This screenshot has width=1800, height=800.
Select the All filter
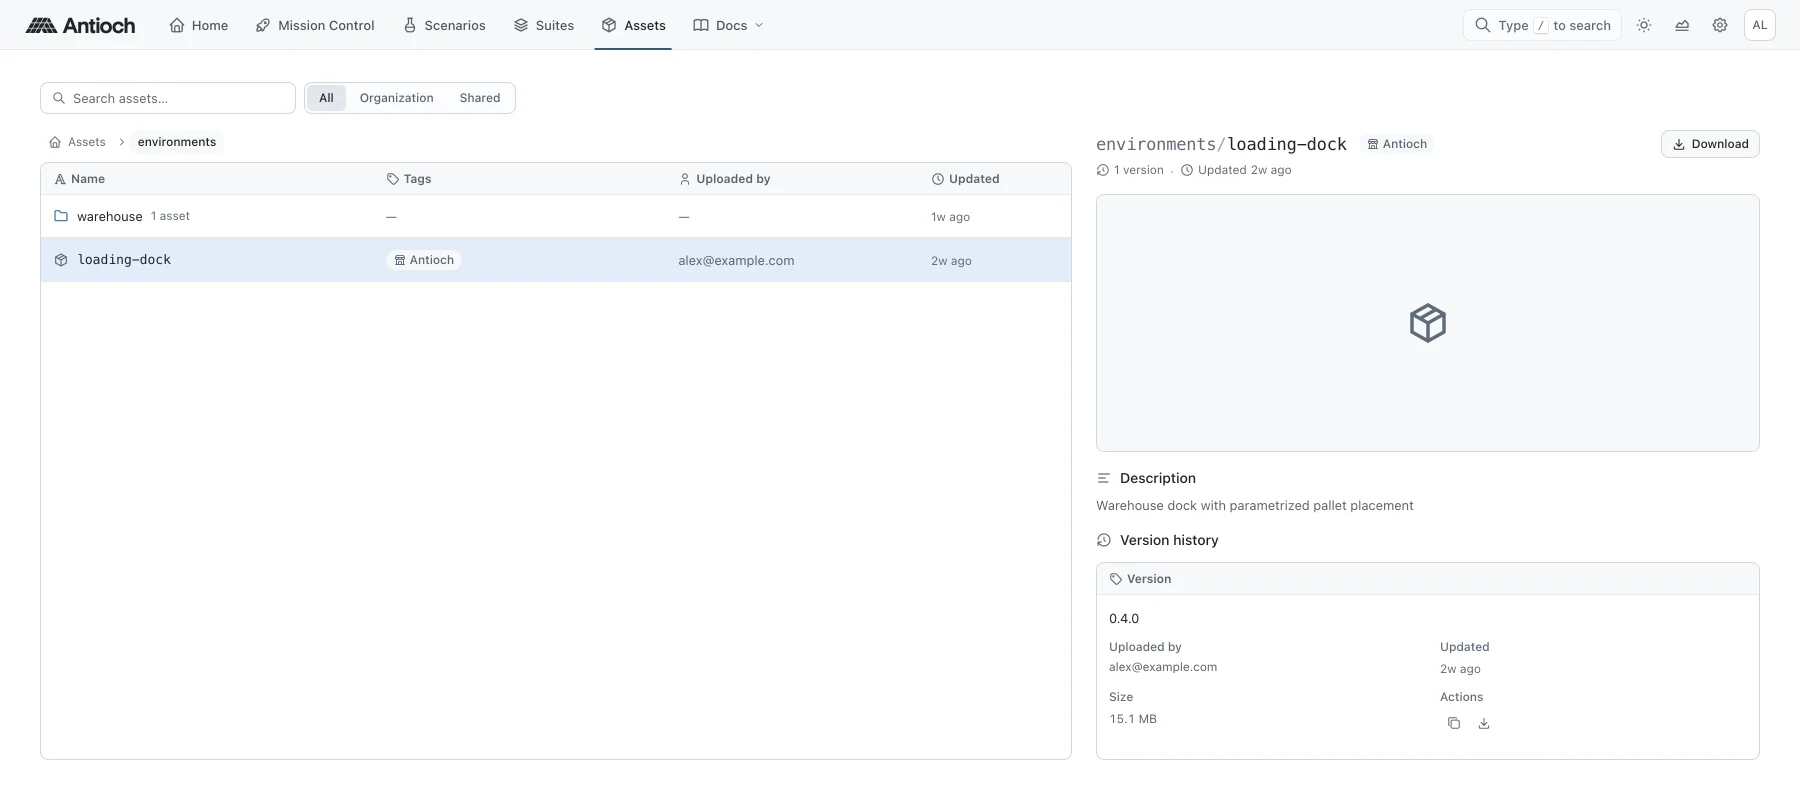pyautogui.click(x=326, y=98)
